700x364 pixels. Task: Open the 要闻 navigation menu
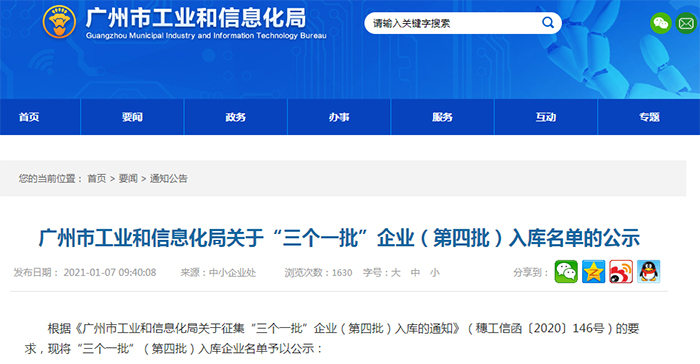(132, 117)
